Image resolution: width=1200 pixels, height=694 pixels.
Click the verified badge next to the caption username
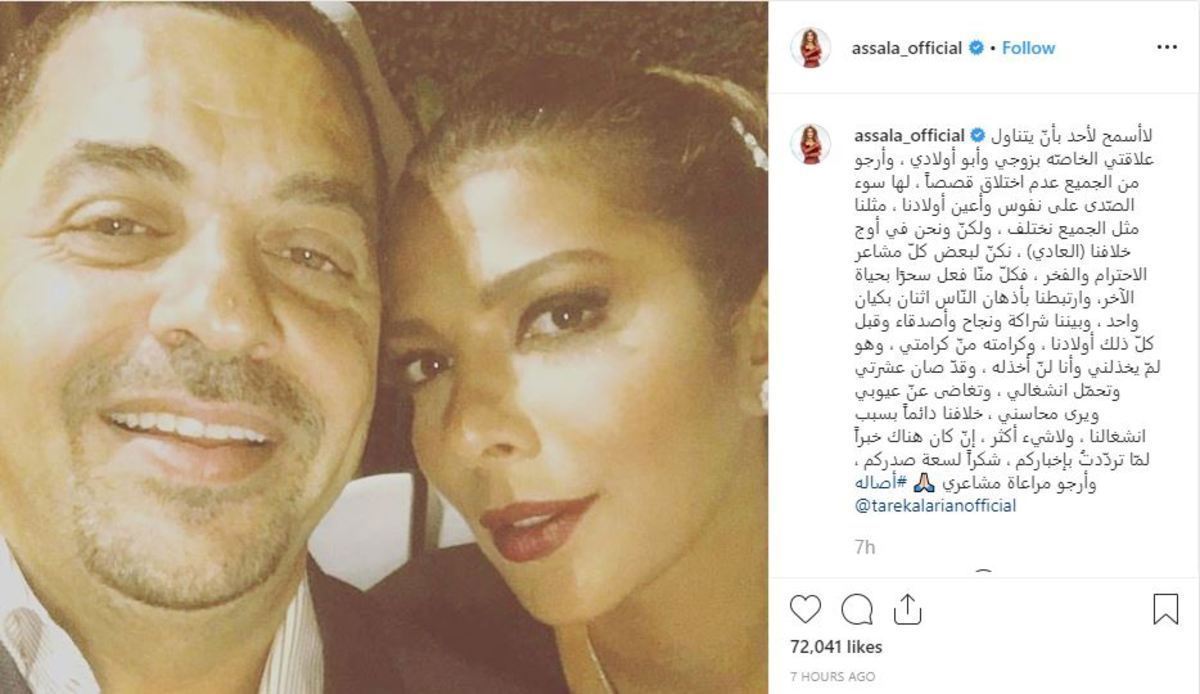[x=973, y=135]
